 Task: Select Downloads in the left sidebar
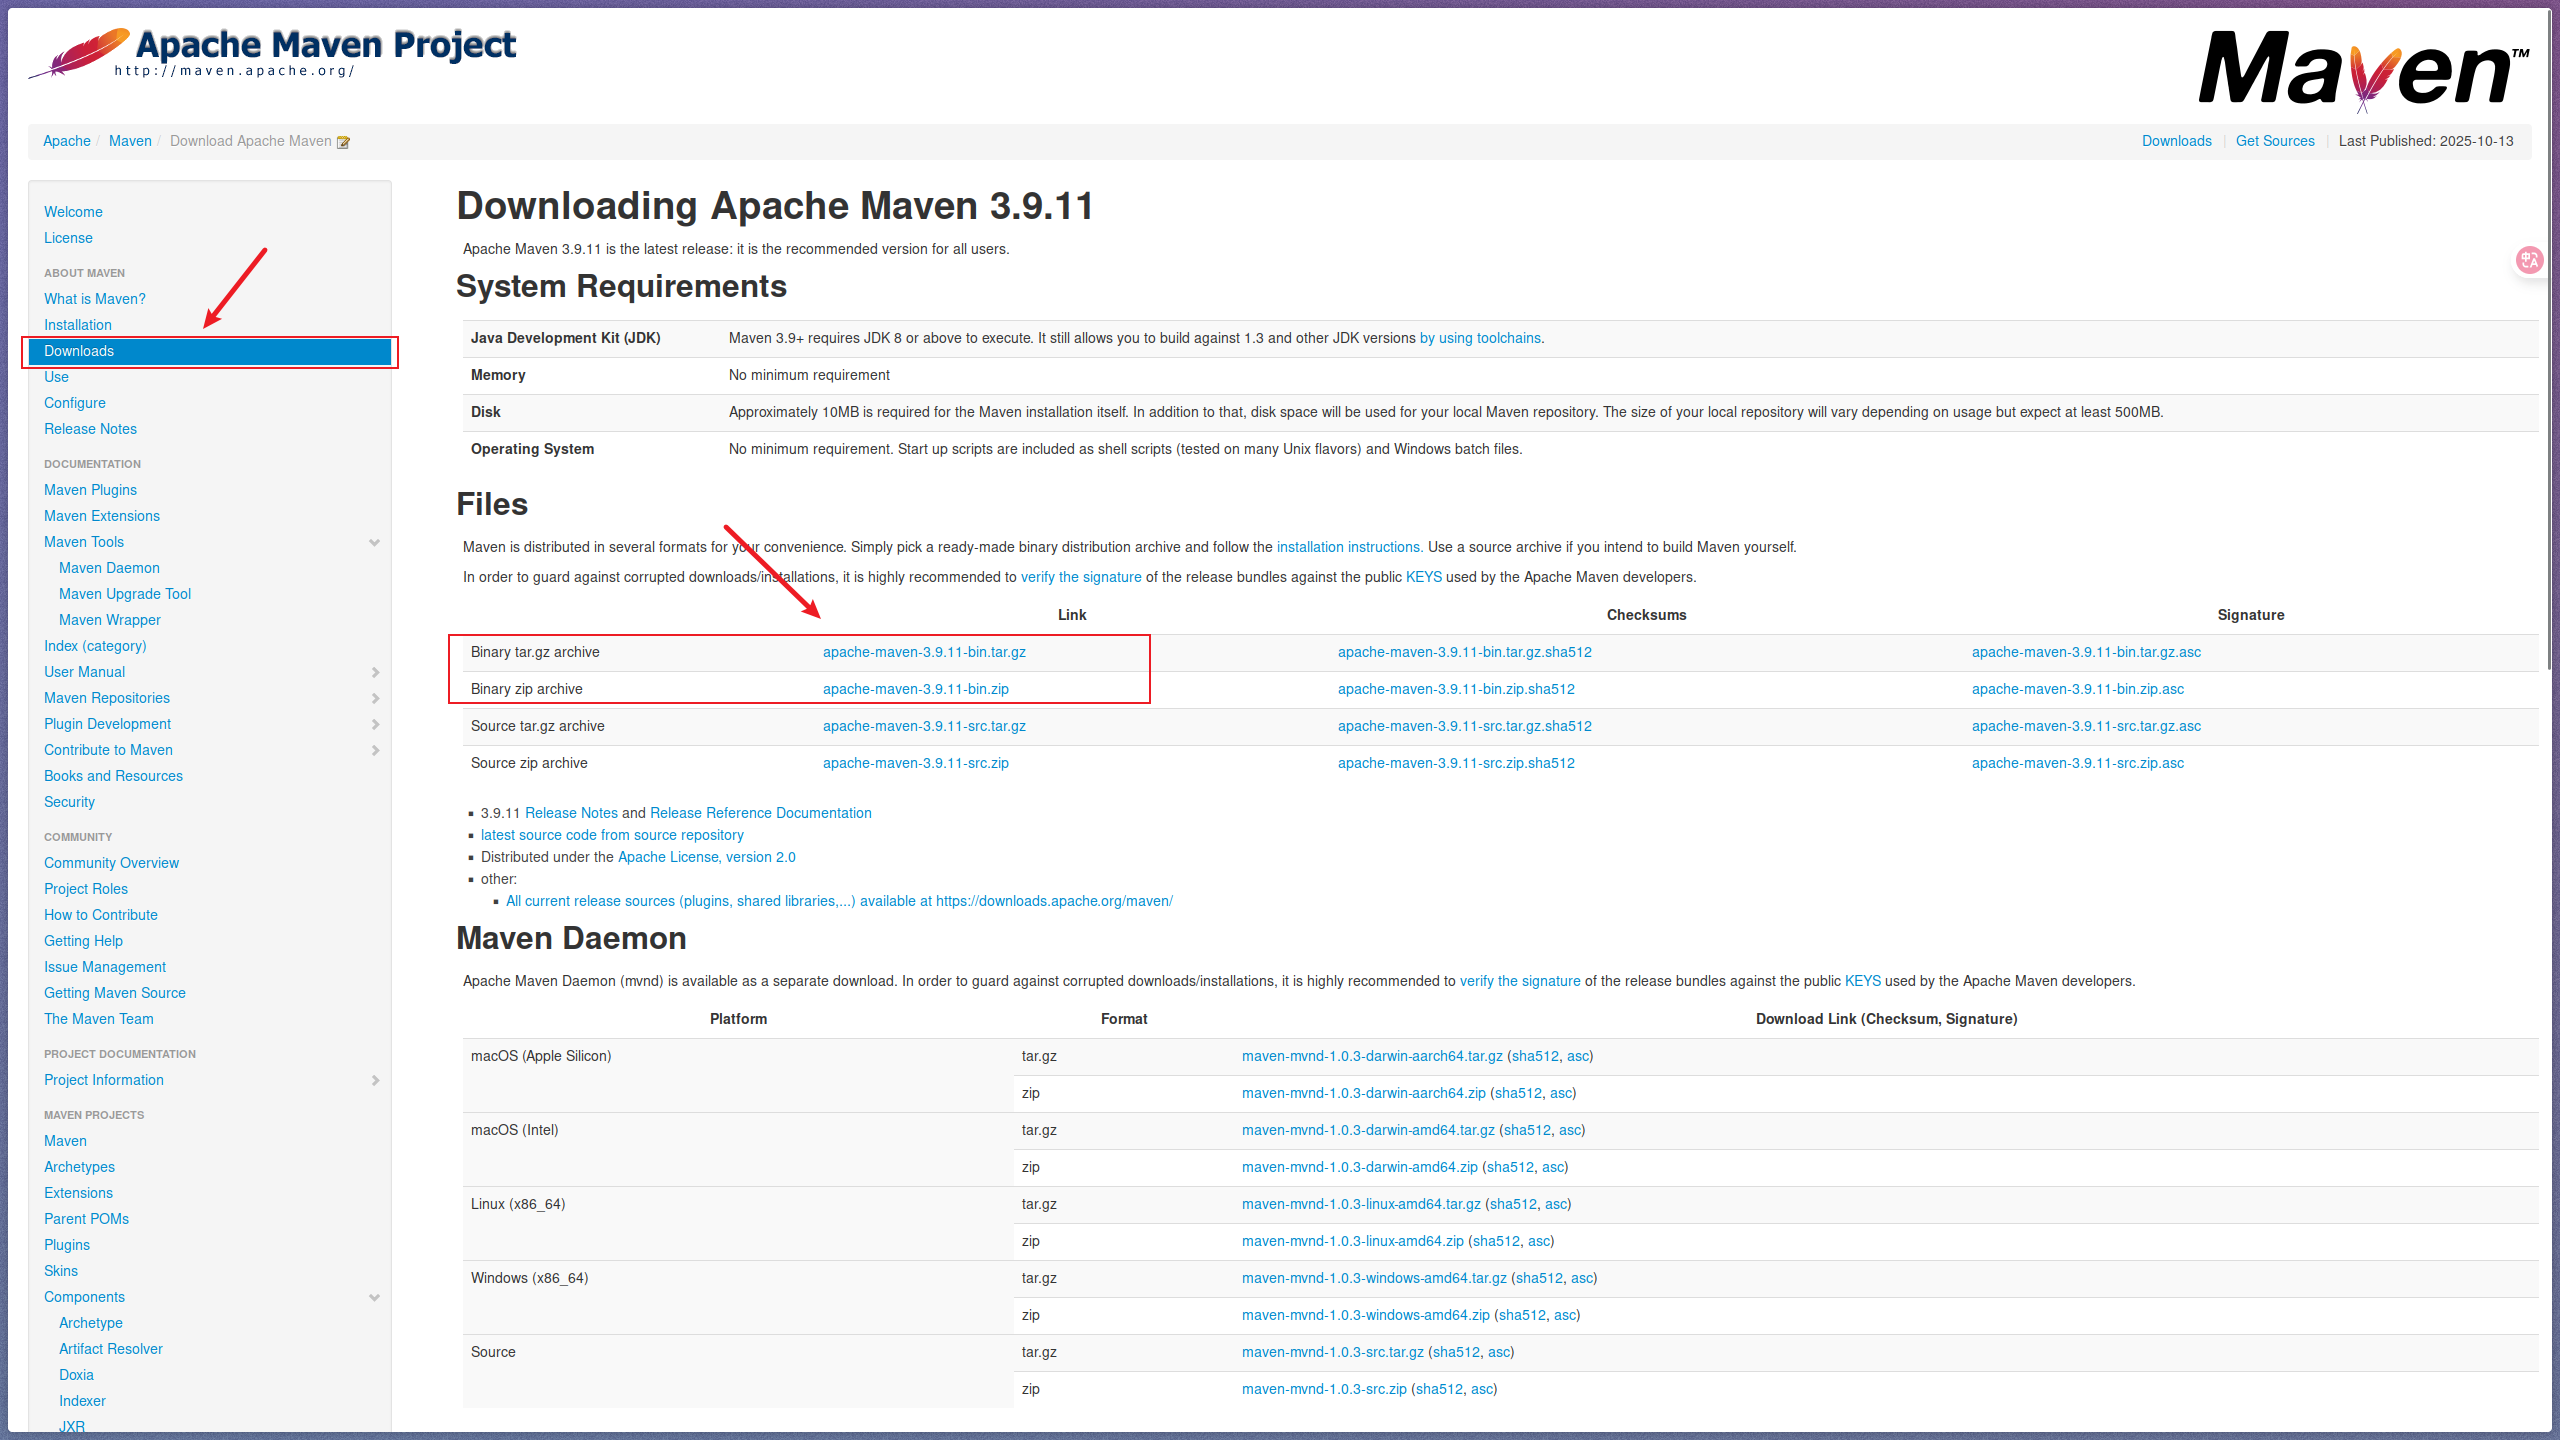[x=79, y=351]
